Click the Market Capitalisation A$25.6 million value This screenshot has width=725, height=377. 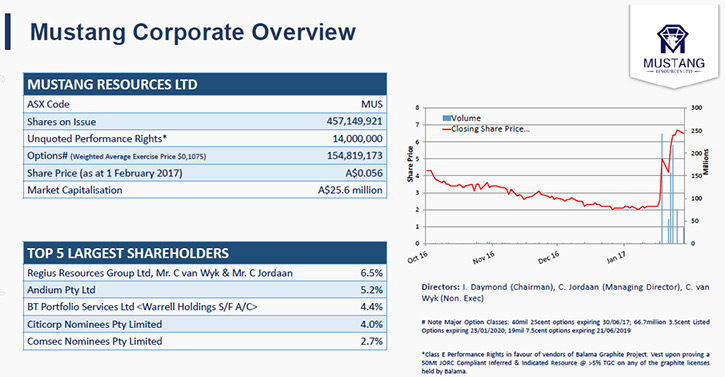(350, 190)
